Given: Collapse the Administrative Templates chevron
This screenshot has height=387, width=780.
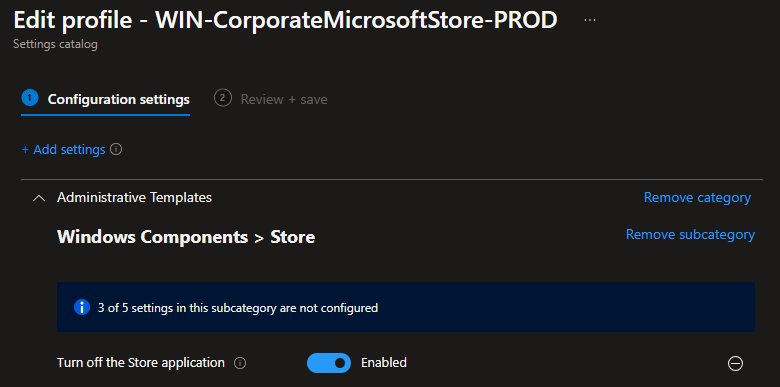Looking at the screenshot, I should tap(38, 198).
